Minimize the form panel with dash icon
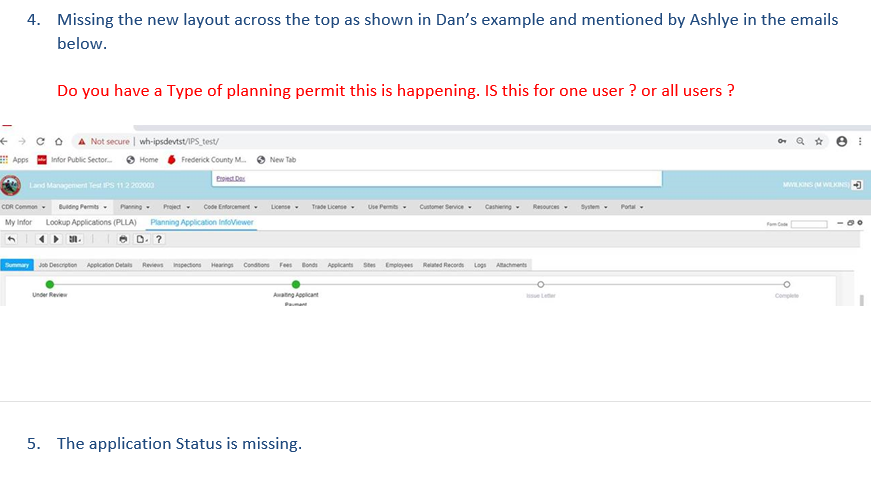This screenshot has height=479, width=879. click(x=840, y=223)
